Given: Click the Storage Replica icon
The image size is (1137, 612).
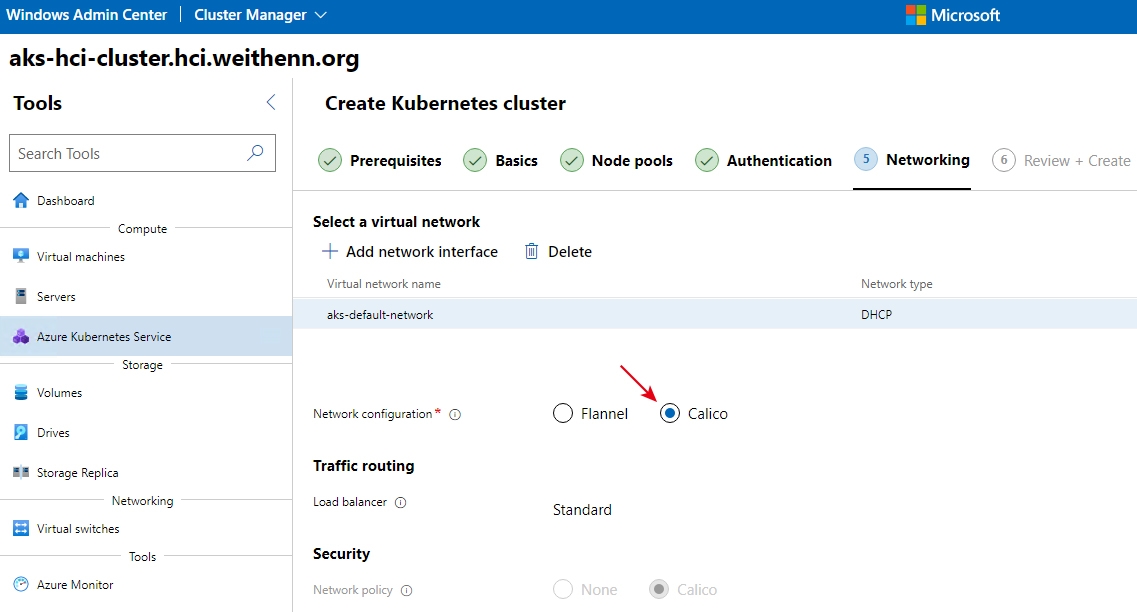Looking at the screenshot, I should tap(21, 473).
